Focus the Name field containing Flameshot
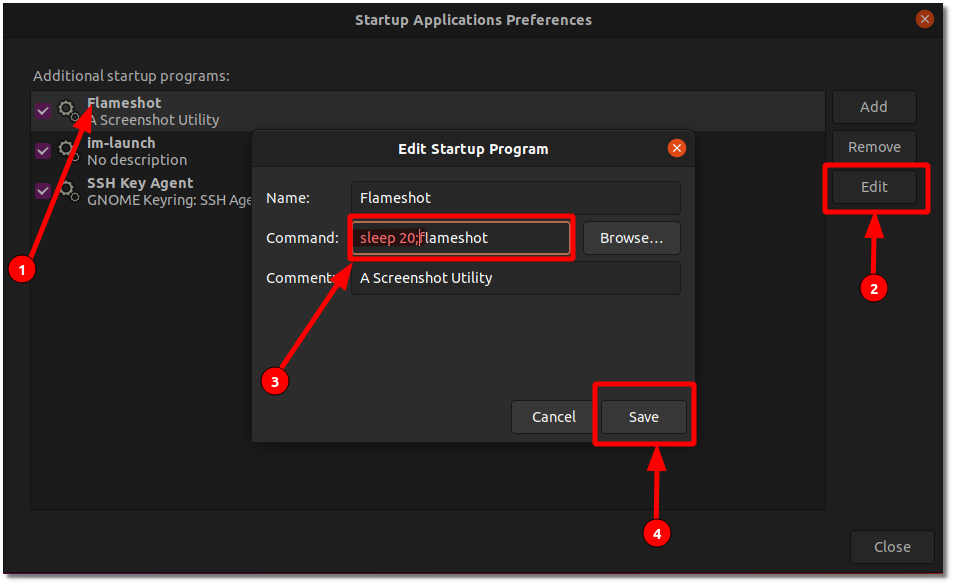 pyautogui.click(x=515, y=198)
